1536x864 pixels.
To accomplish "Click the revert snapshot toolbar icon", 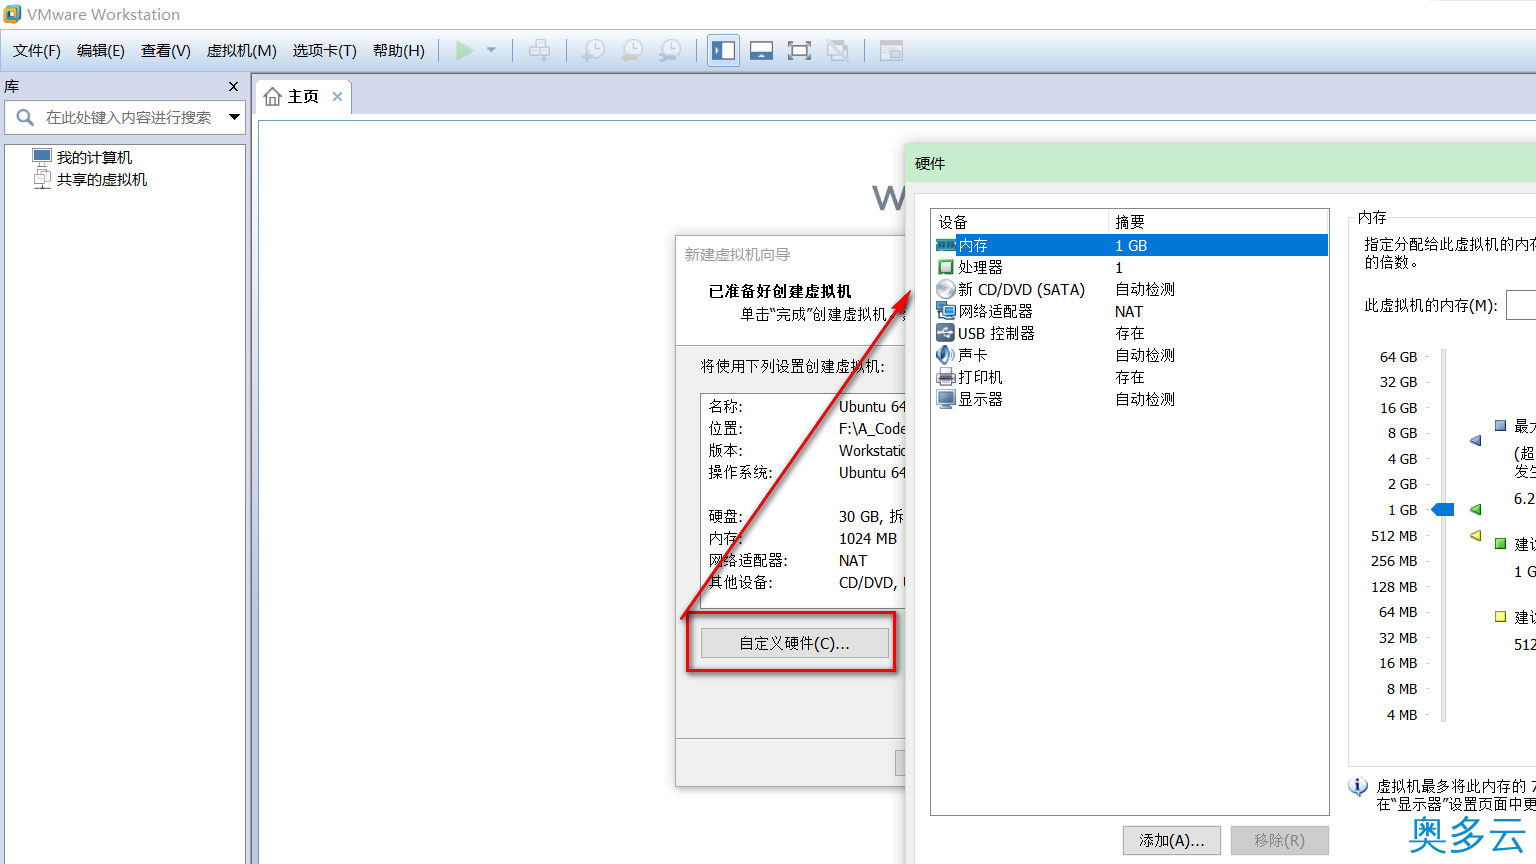I will [x=632, y=50].
